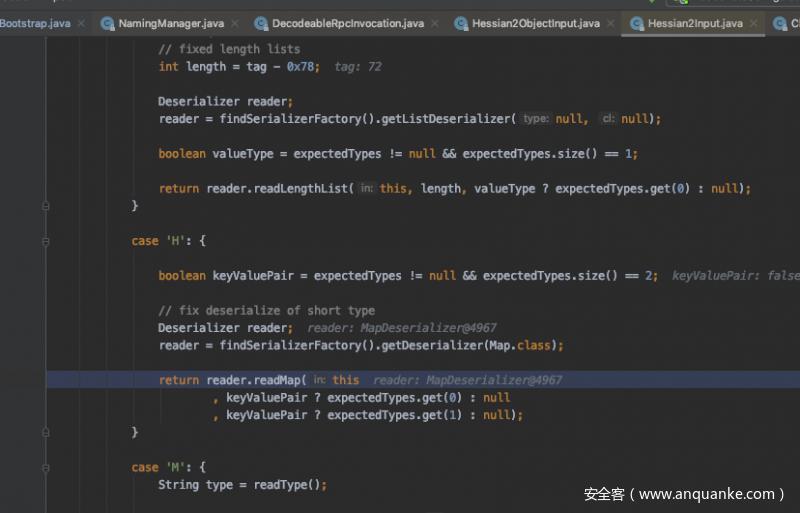Select the Bootstrap.java tab
This screenshot has height=513, width=800.
[35, 23]
